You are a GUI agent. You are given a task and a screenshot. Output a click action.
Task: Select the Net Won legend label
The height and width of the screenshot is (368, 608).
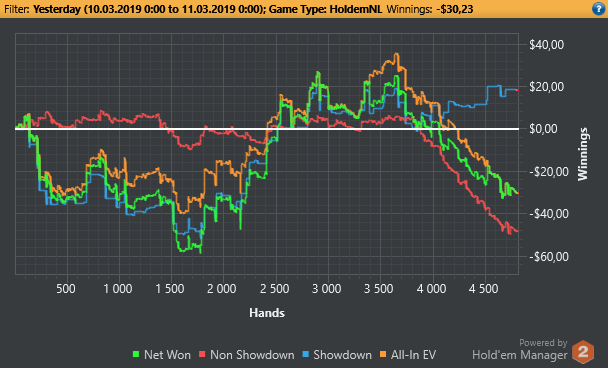(167, 355)
